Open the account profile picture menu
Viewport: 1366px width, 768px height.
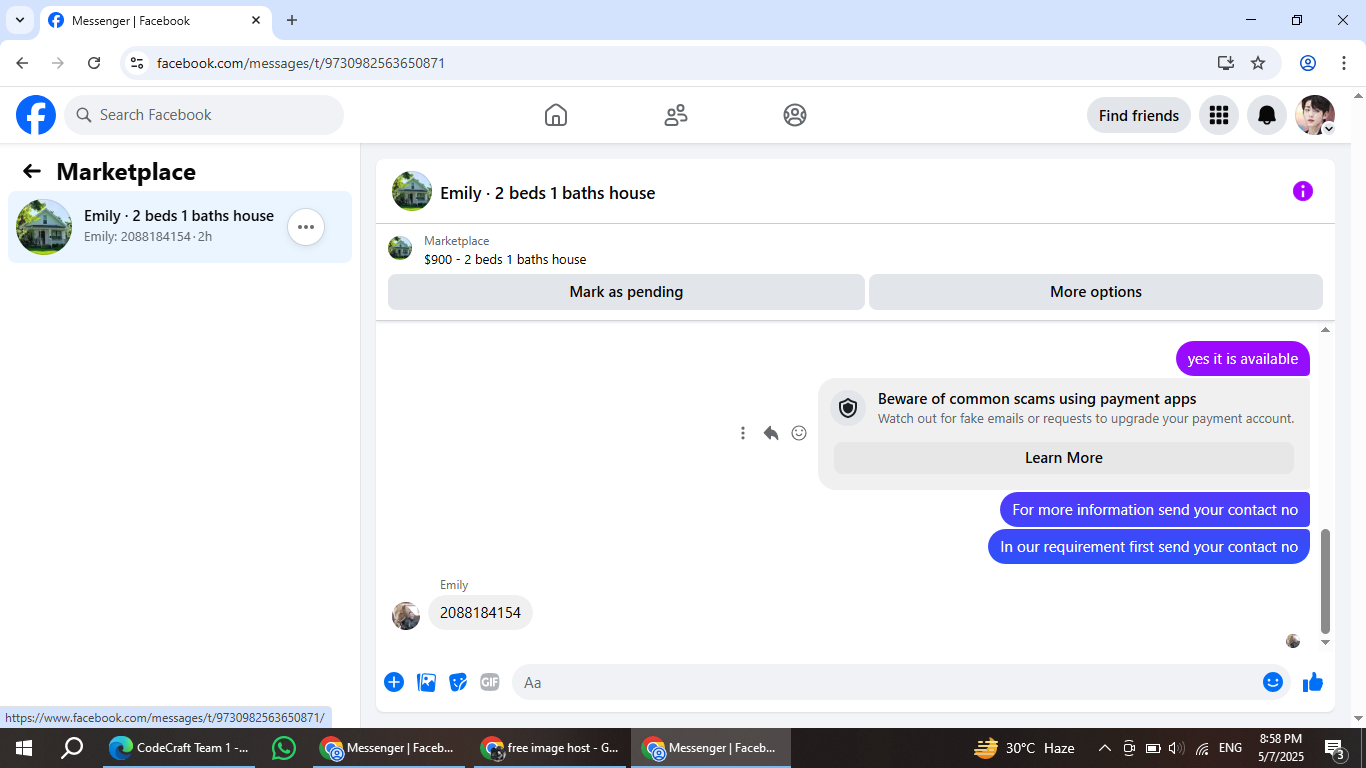coord(1315,115)
